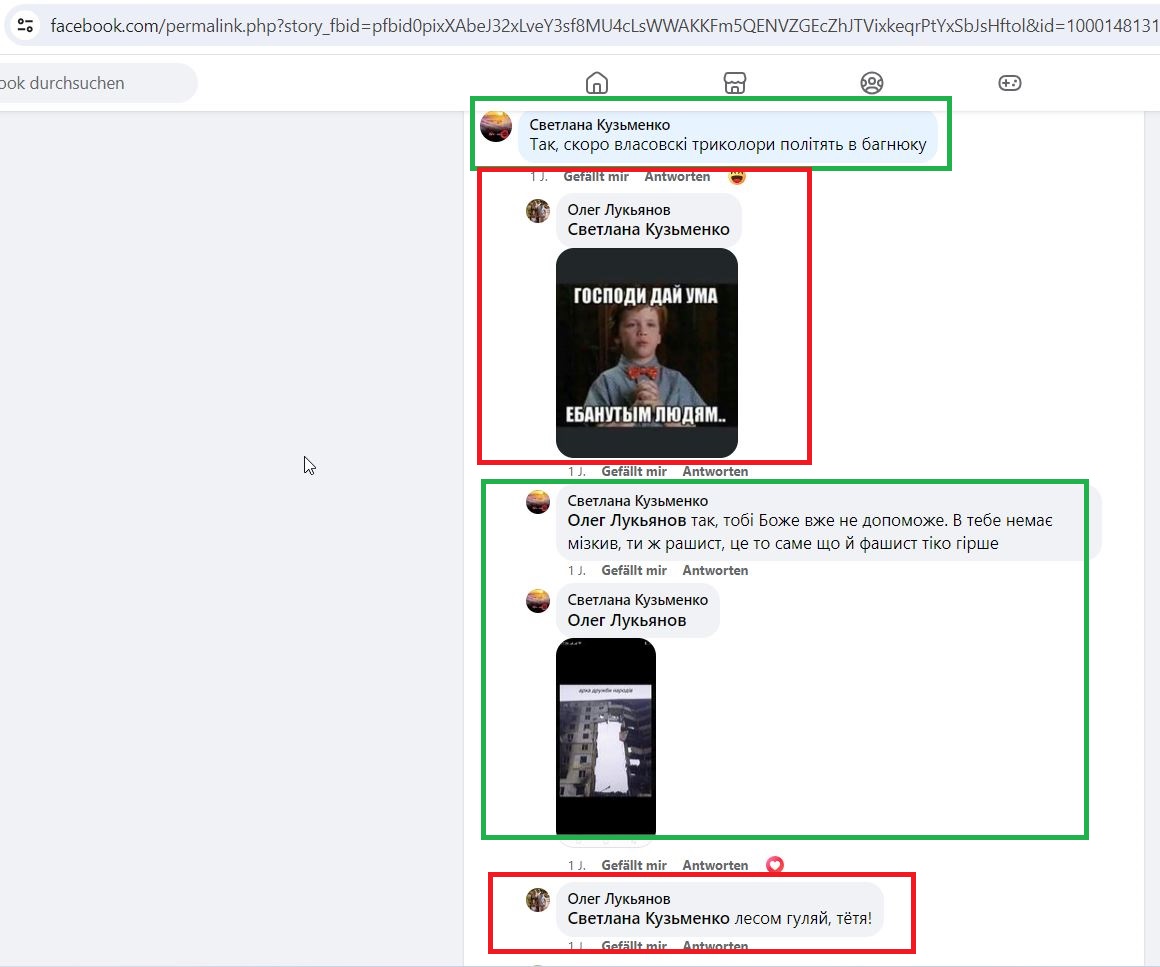This screenshot has width=1160, height=967.
Task: Click Gefällt mir under the building photo comment
Action: pos(634,865)
